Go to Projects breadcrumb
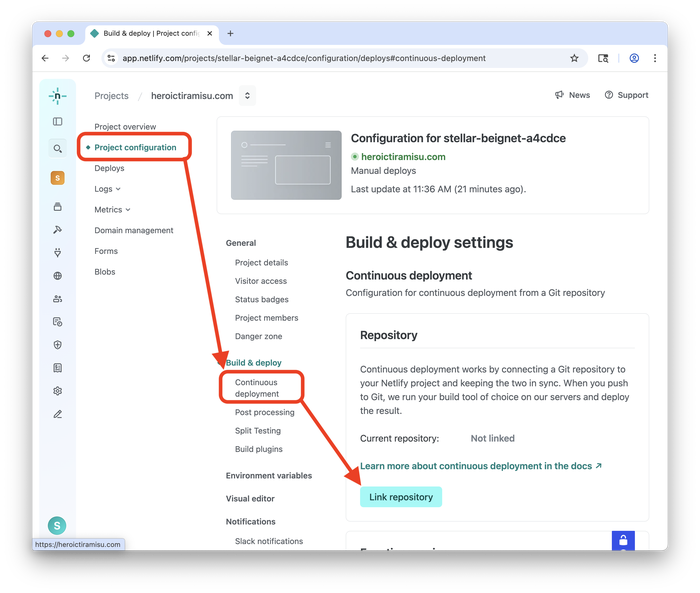 112,96
